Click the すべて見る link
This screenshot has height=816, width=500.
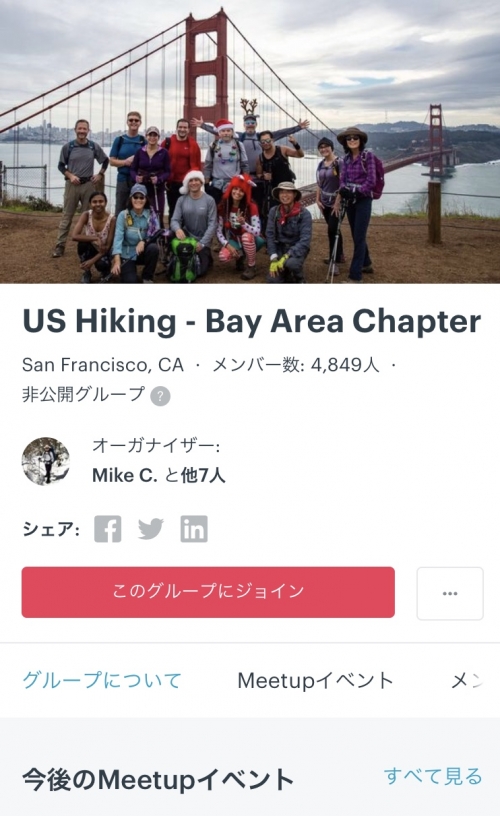[x=433, y=776]
